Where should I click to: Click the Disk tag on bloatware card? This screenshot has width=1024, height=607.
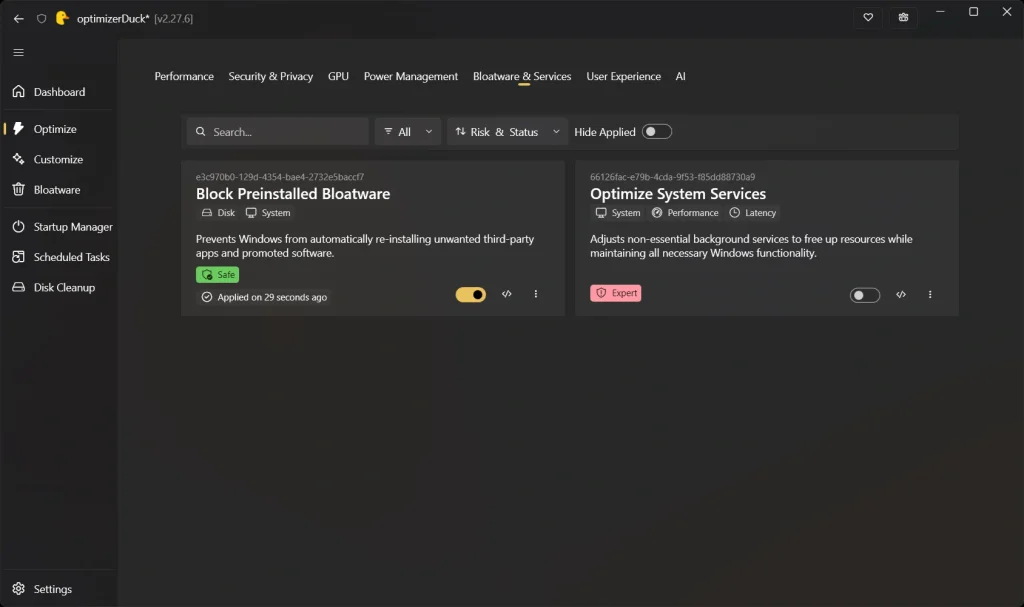point(218,213)
